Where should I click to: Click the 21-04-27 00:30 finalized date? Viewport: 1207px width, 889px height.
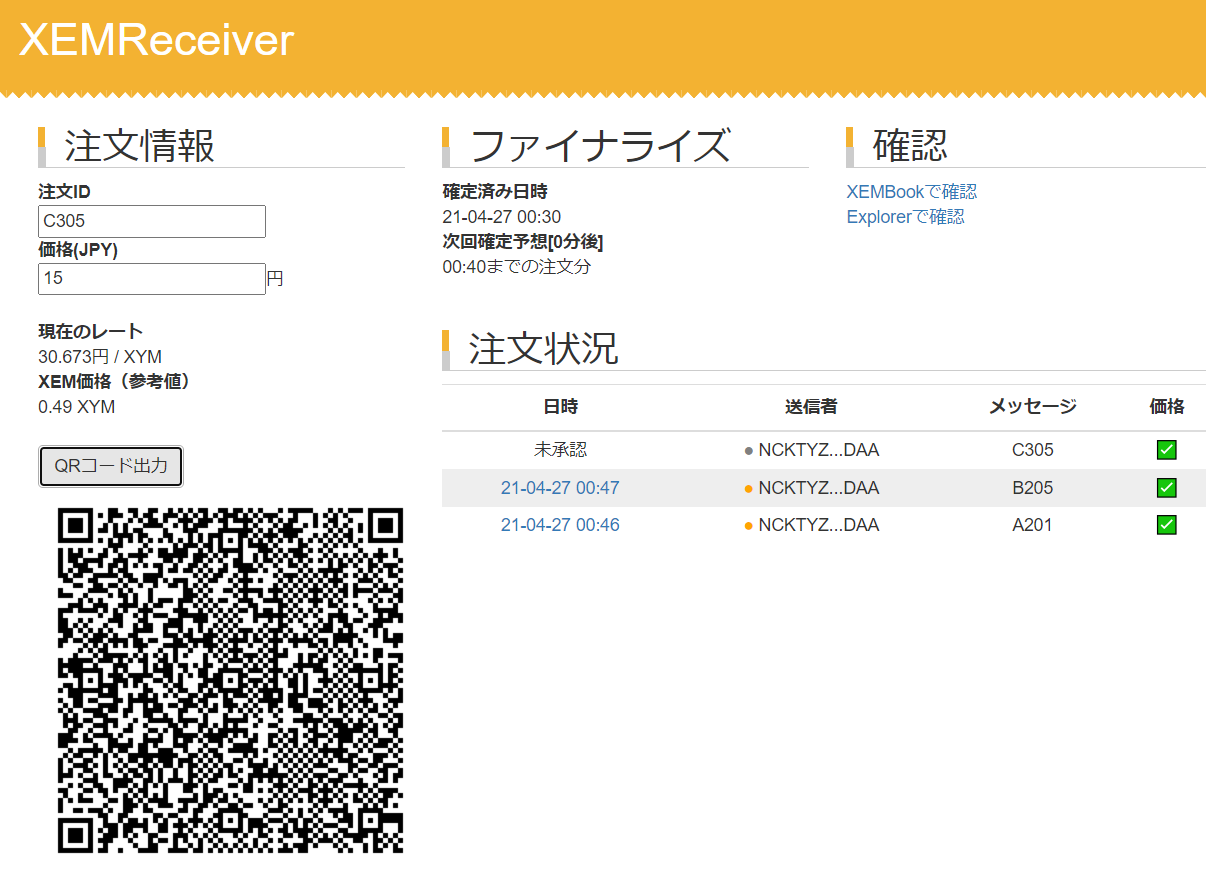click(501, 217)
